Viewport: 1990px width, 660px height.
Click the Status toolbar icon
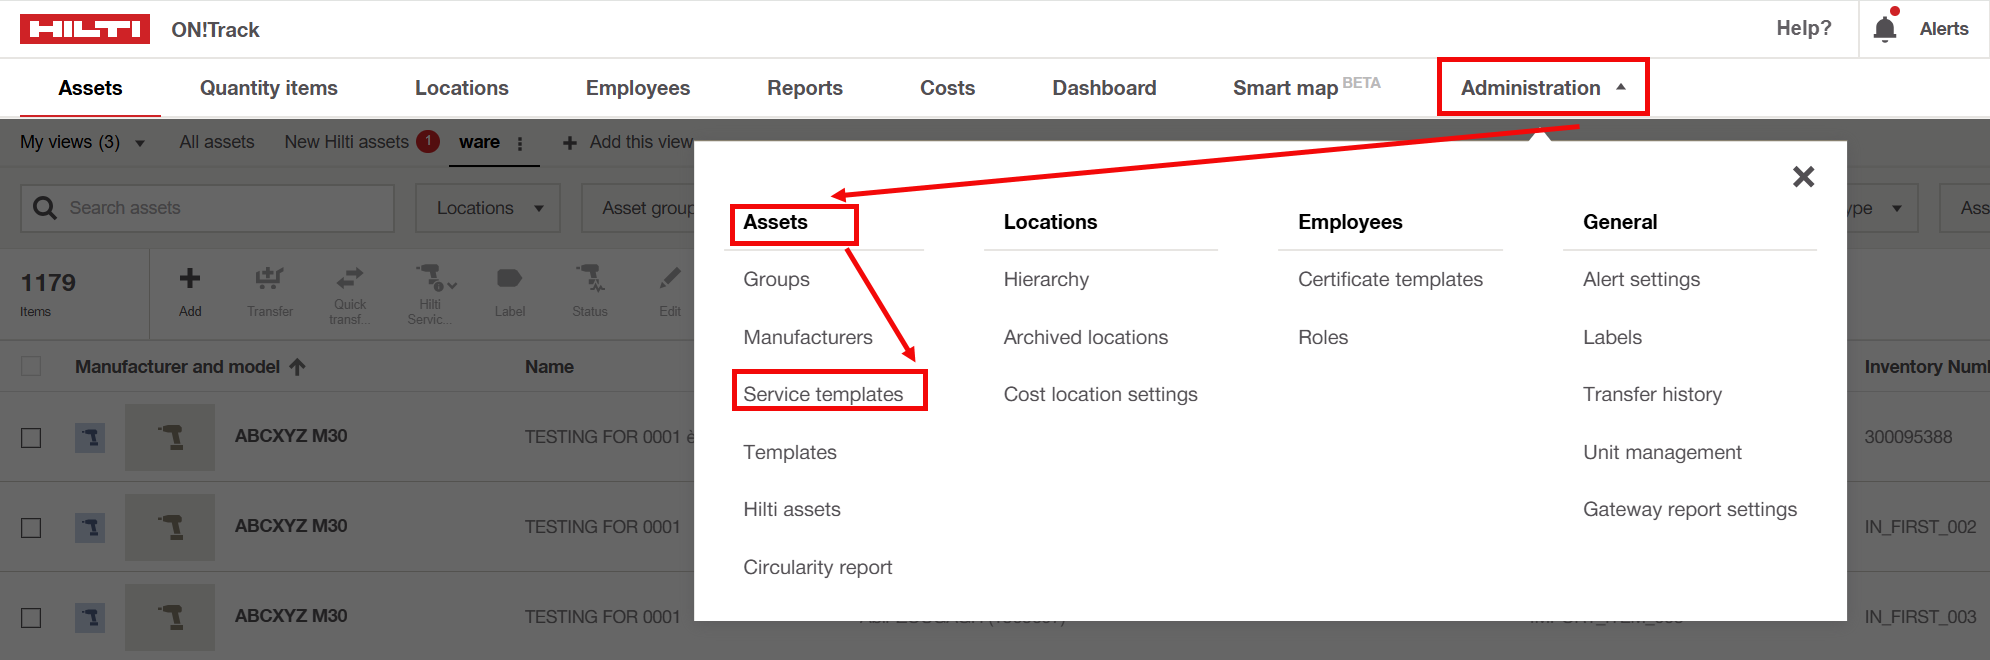pyautogui.click(x=589, y=279)
